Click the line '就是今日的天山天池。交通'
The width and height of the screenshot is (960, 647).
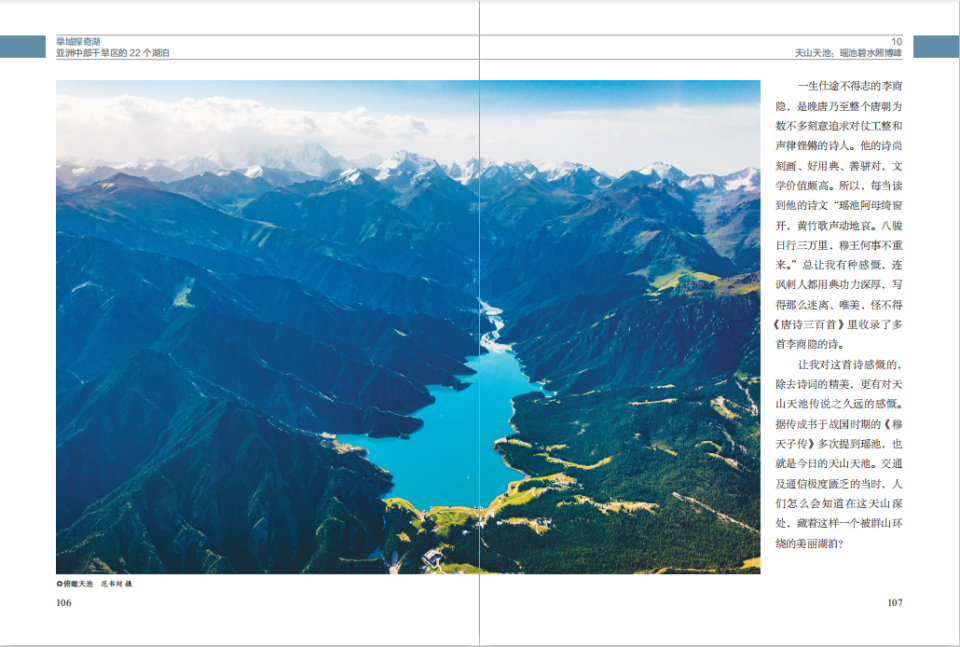point(839,463)
